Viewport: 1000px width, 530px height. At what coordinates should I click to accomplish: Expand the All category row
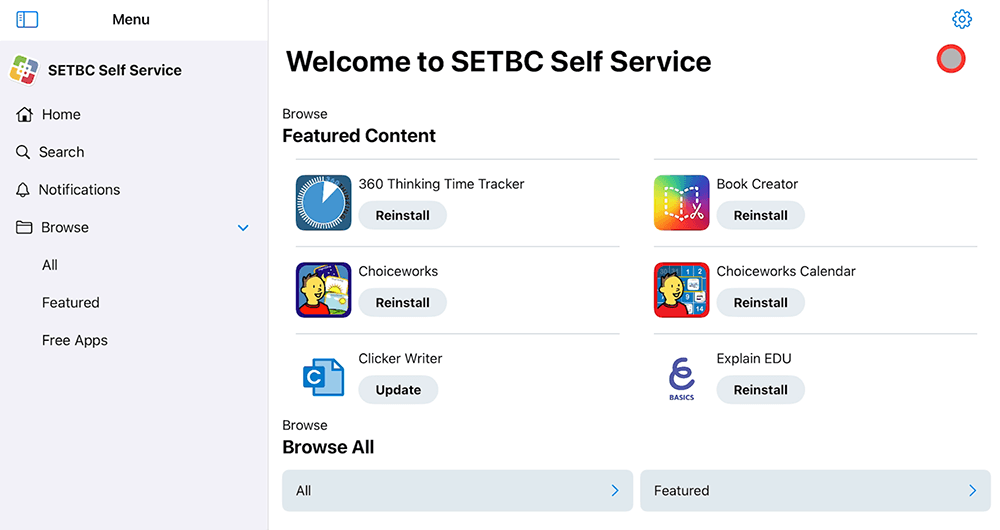click(457, 491)
